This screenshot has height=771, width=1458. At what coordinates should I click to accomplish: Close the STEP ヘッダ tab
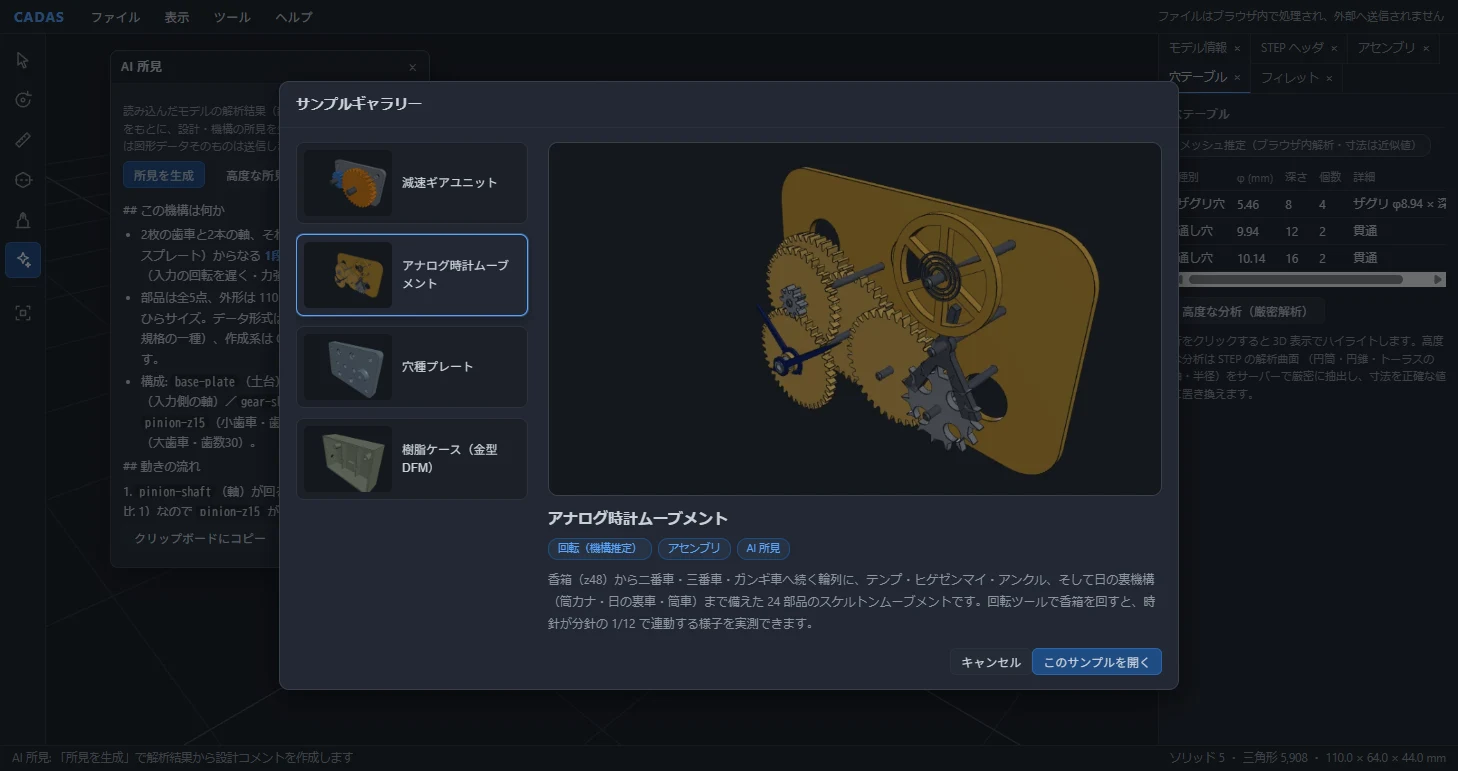(1333, 48)
